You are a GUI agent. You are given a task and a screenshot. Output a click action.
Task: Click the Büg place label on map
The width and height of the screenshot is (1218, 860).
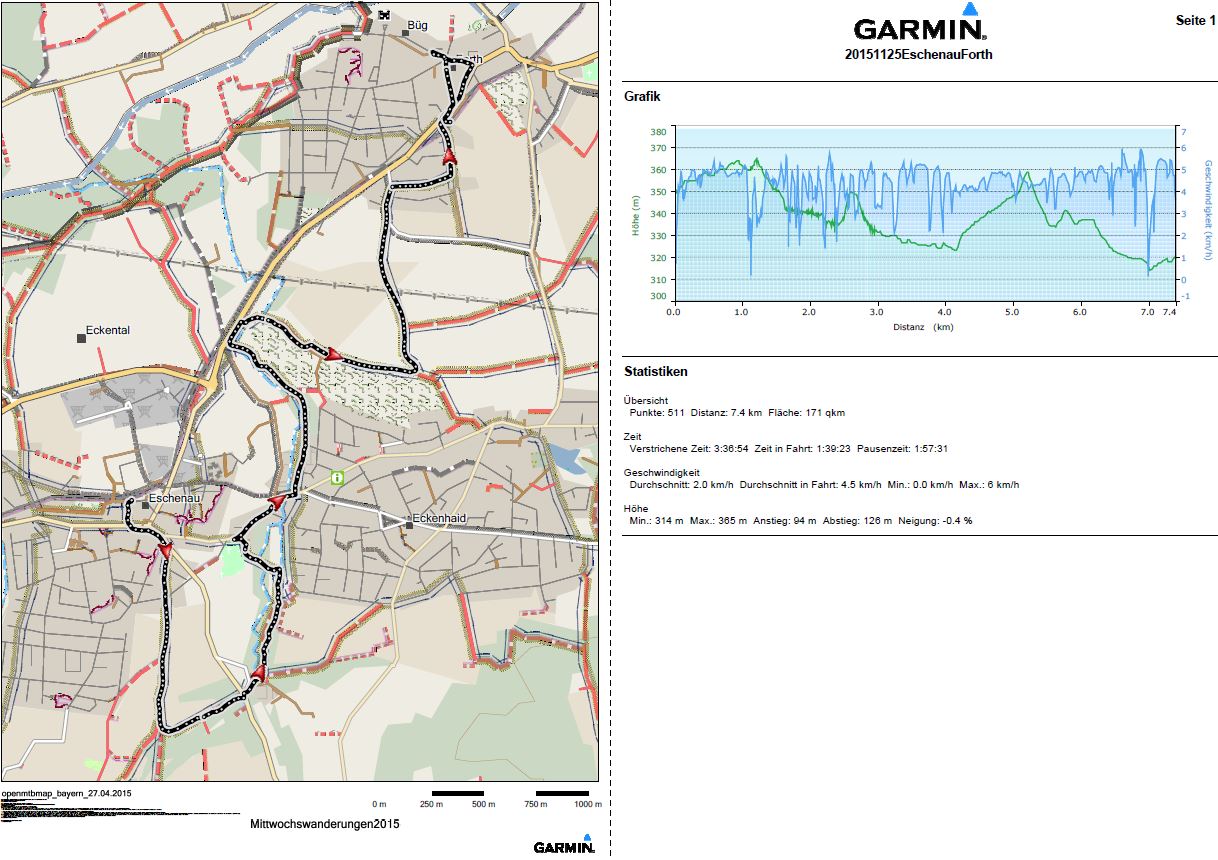tap(416, 23)
